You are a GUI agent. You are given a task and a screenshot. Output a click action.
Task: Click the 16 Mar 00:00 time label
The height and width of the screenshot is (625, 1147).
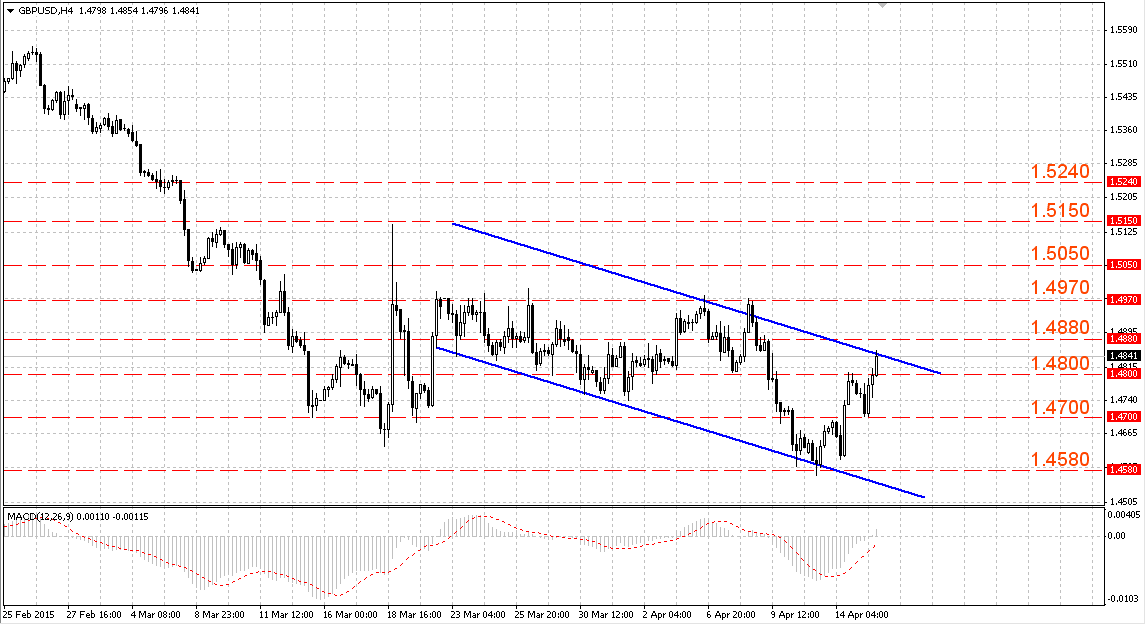[350, 615]
